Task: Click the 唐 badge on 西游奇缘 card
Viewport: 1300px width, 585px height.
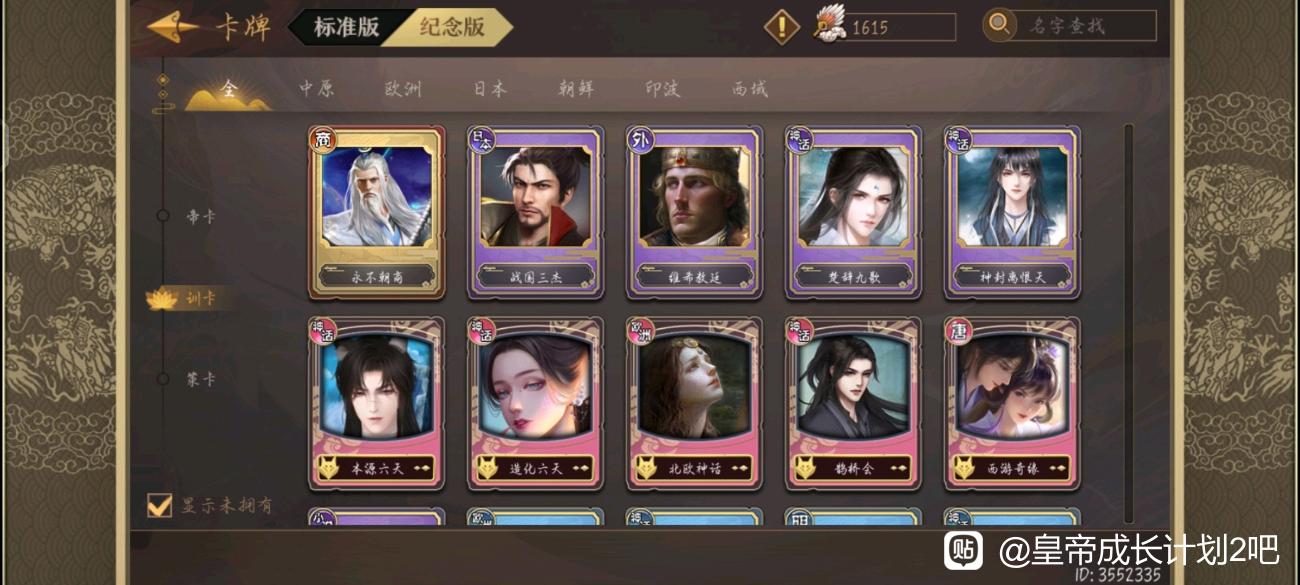Action: pos(958,331)
